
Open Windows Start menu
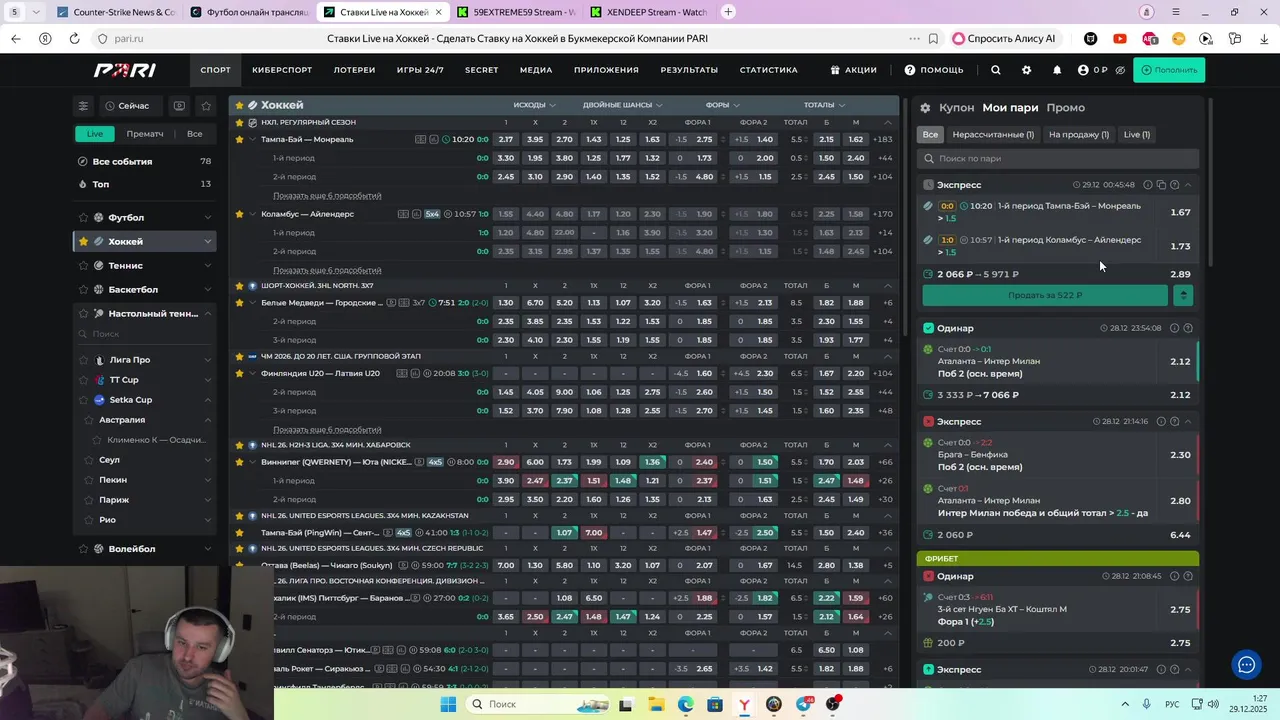[x=448, y=704]
